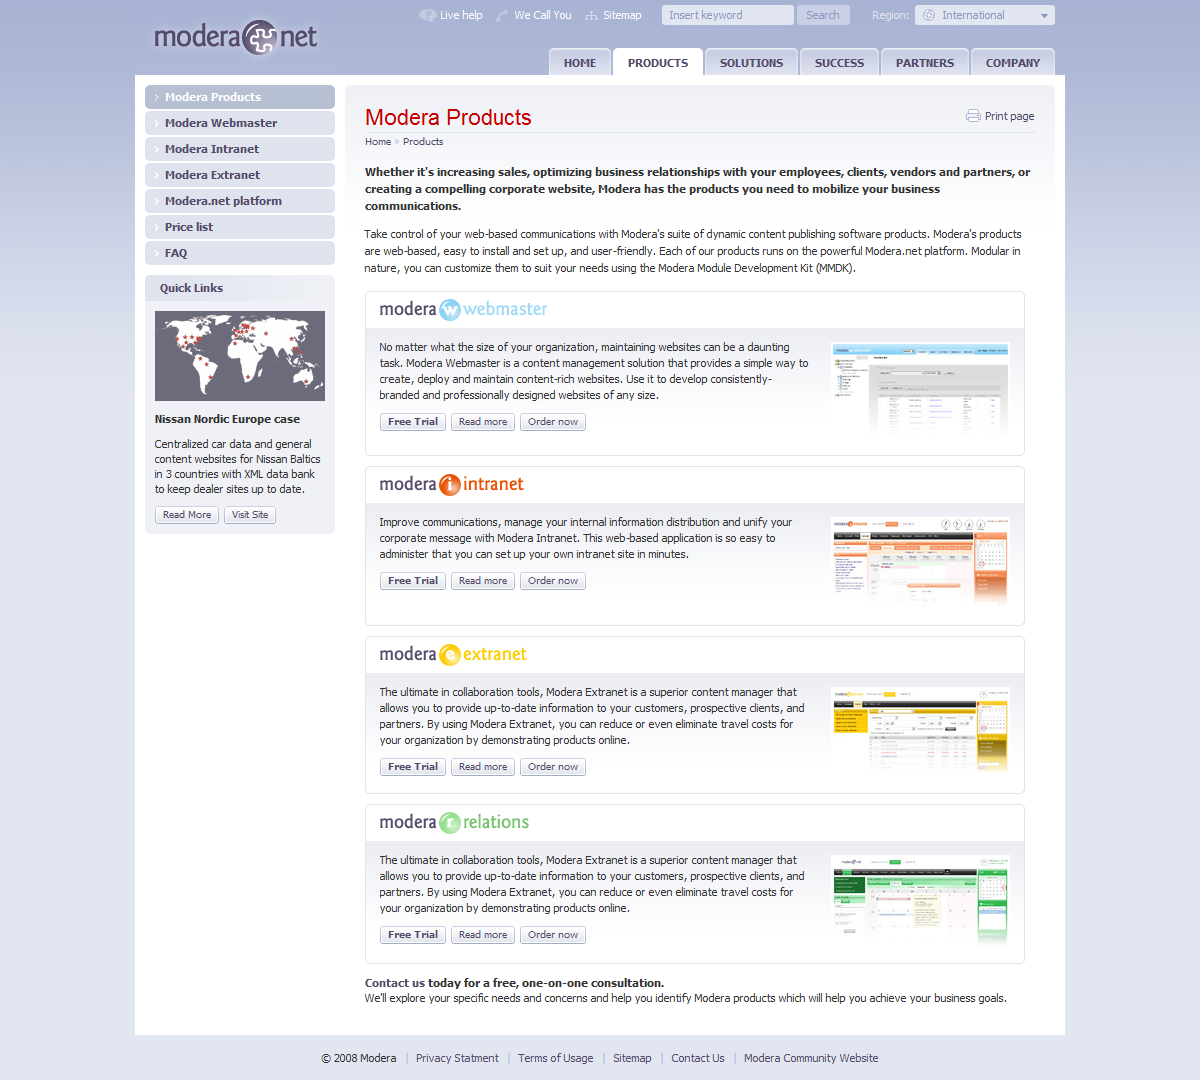This screenshot has width=1200, height=1080.
Task: Click the Home breadcrumb link
Action: pyautogui.click(x=378, y=142)
